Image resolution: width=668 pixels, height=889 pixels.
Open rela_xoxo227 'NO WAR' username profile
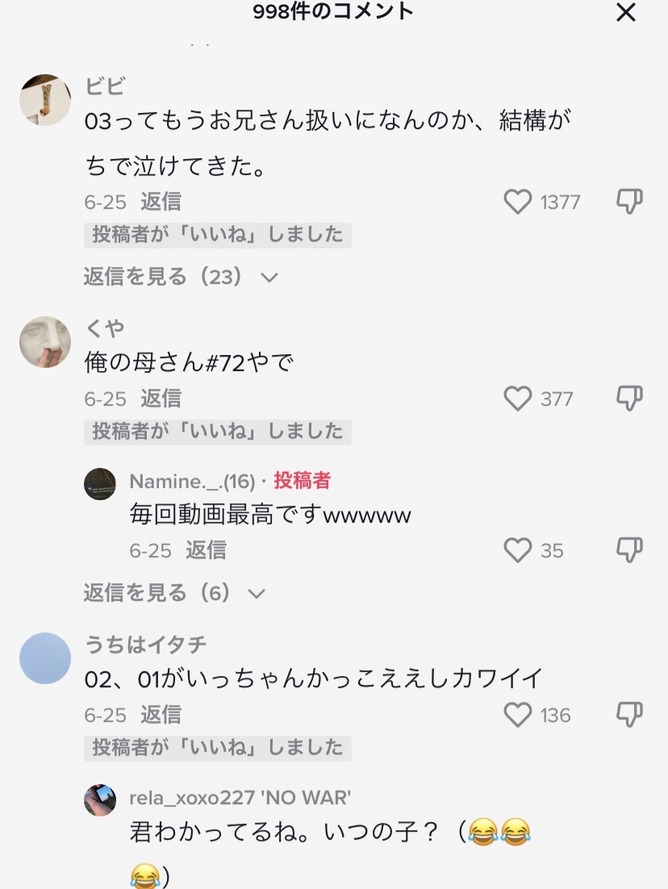240,798
